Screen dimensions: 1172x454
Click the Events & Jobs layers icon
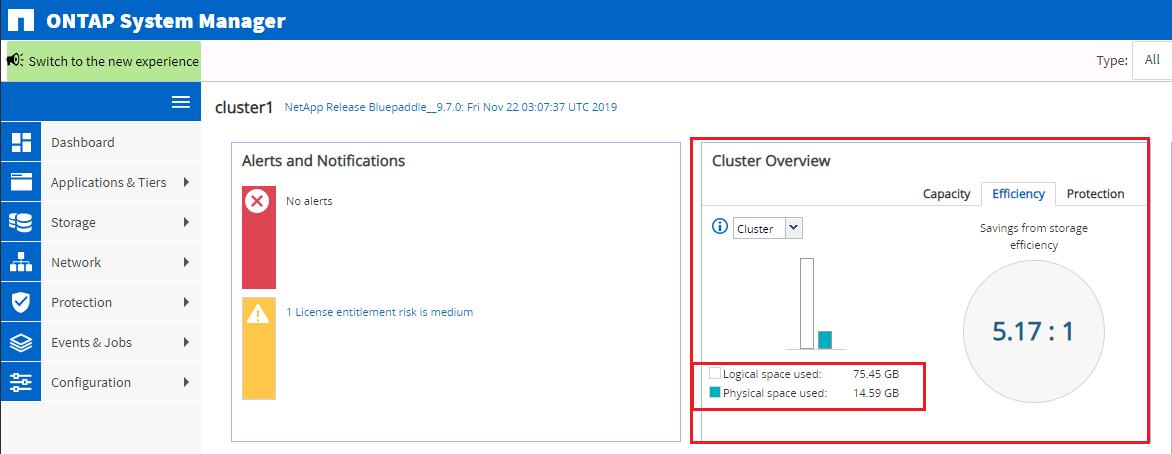click(21, 342)
